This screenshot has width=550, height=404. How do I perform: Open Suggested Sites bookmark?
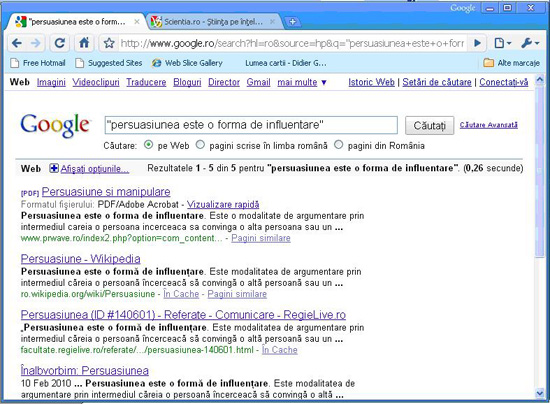coord(109,63)
